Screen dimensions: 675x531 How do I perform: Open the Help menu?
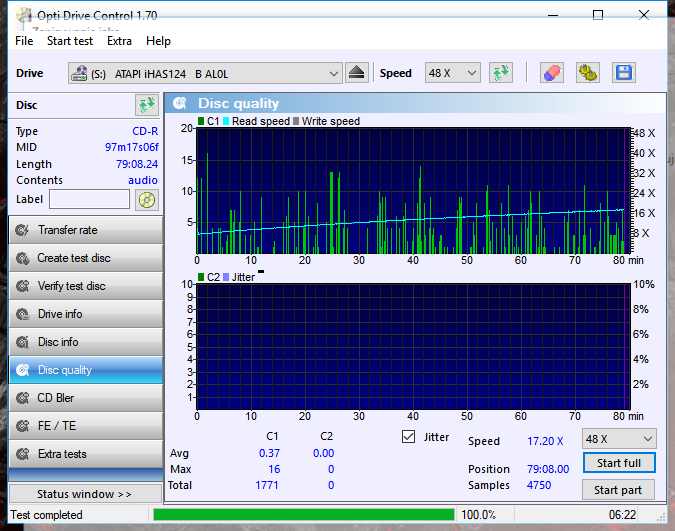click(x=158, y=41)
